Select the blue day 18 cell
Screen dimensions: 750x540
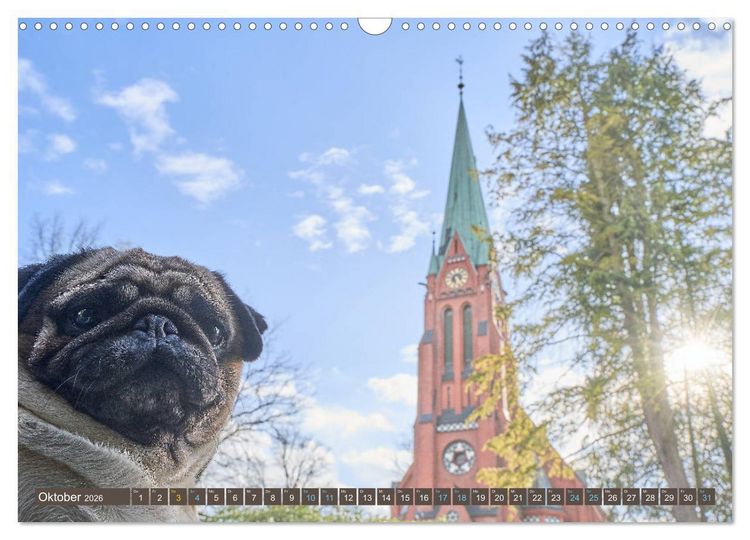[x=462, y=497]
